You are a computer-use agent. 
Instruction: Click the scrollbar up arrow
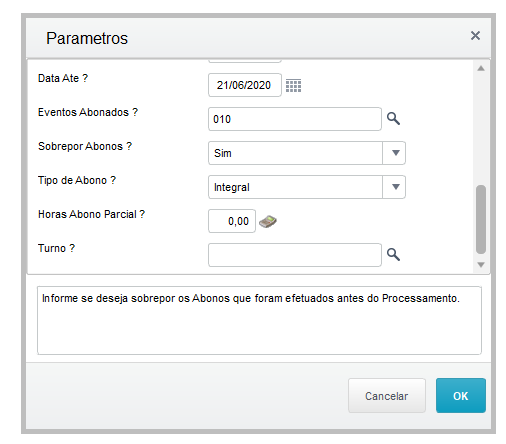tap(481, 68)
